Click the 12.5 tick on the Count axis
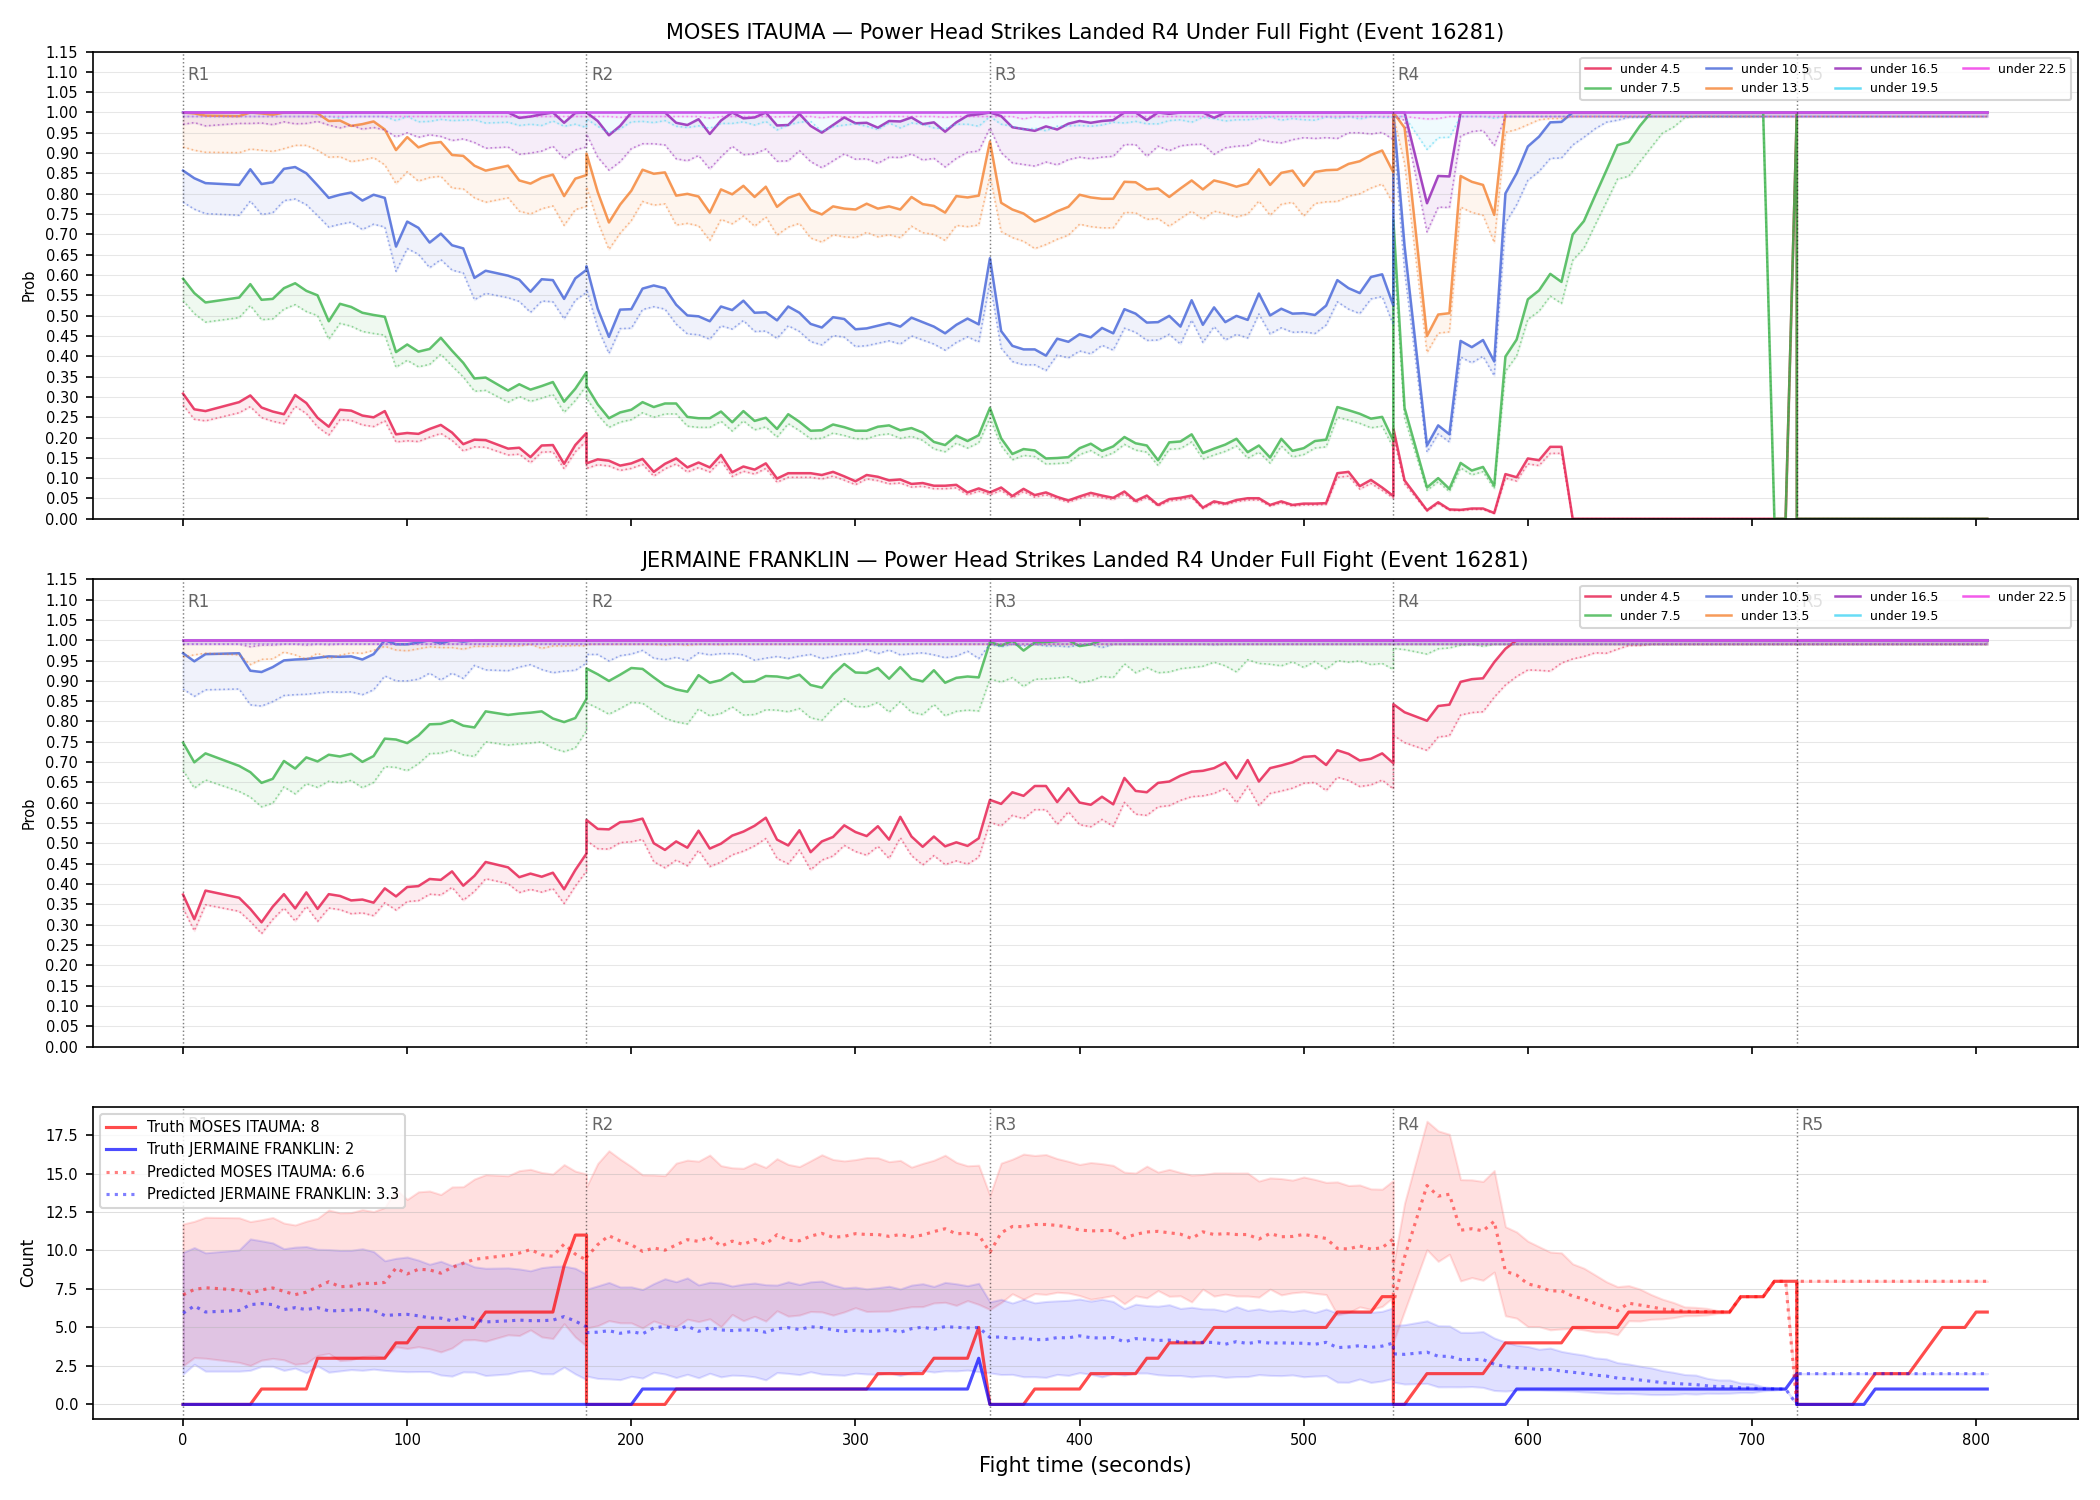Viewport: 2100px width, 1500px height. coord(62,1212)
